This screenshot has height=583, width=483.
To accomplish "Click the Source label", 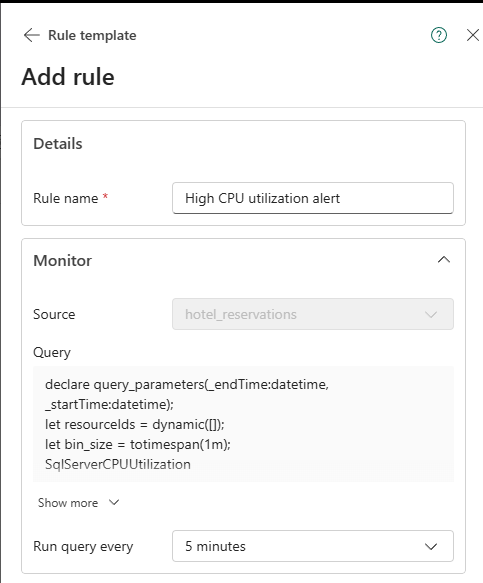I will (x=54, y=315).
